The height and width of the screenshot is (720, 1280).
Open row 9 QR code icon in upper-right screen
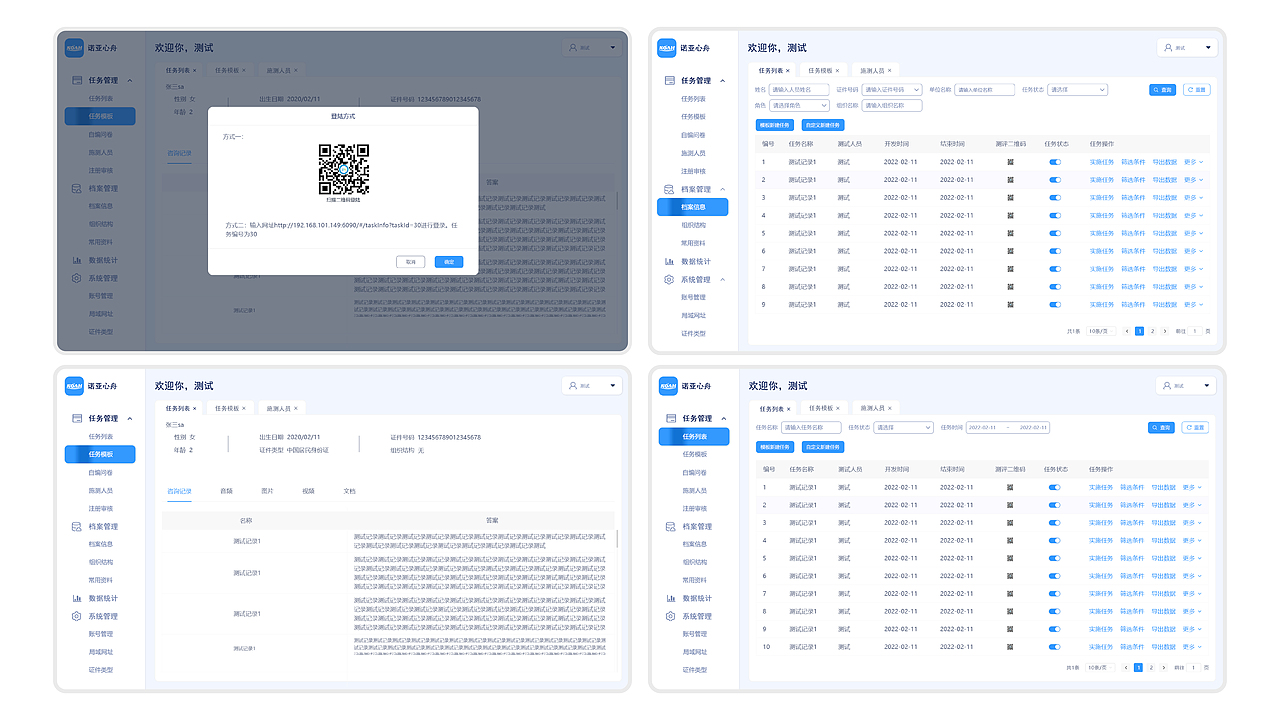click(1010, 304)
